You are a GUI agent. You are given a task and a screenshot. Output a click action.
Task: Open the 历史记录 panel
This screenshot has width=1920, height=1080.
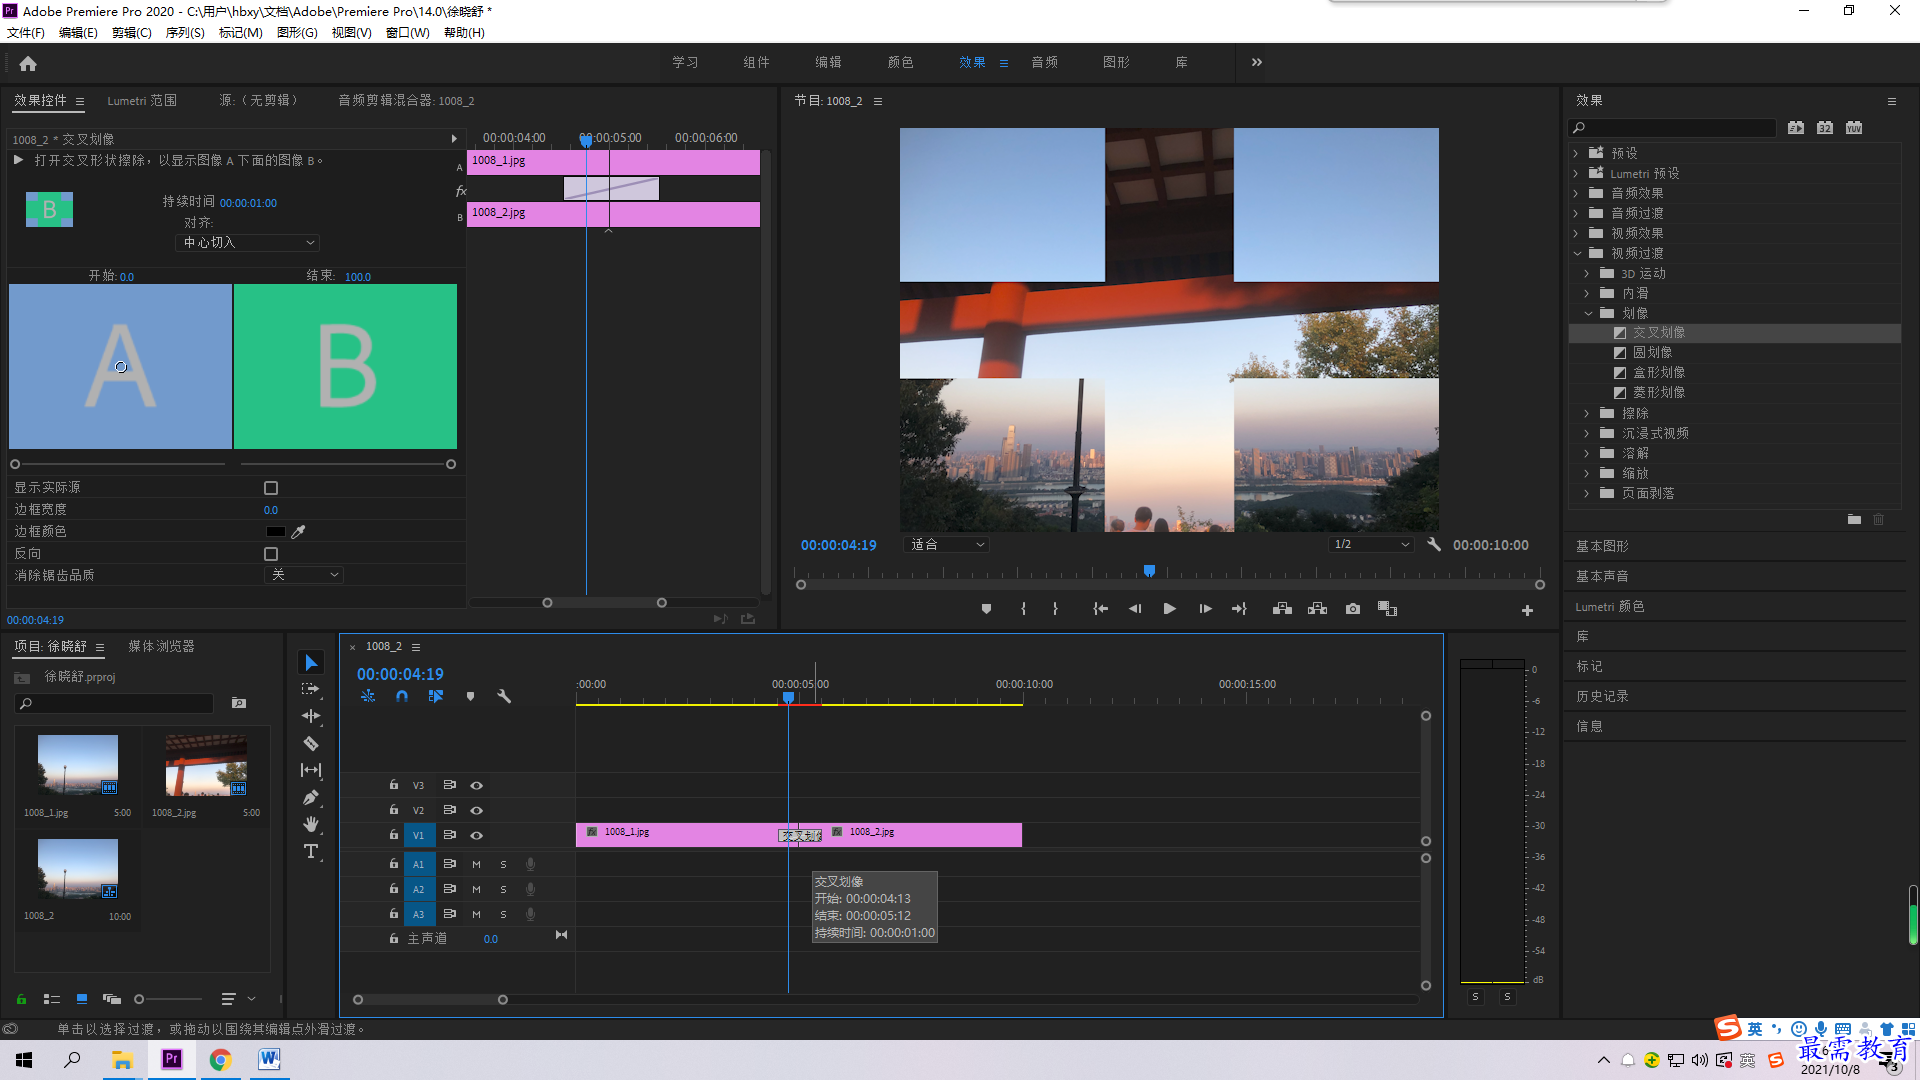coord(1603,697)
